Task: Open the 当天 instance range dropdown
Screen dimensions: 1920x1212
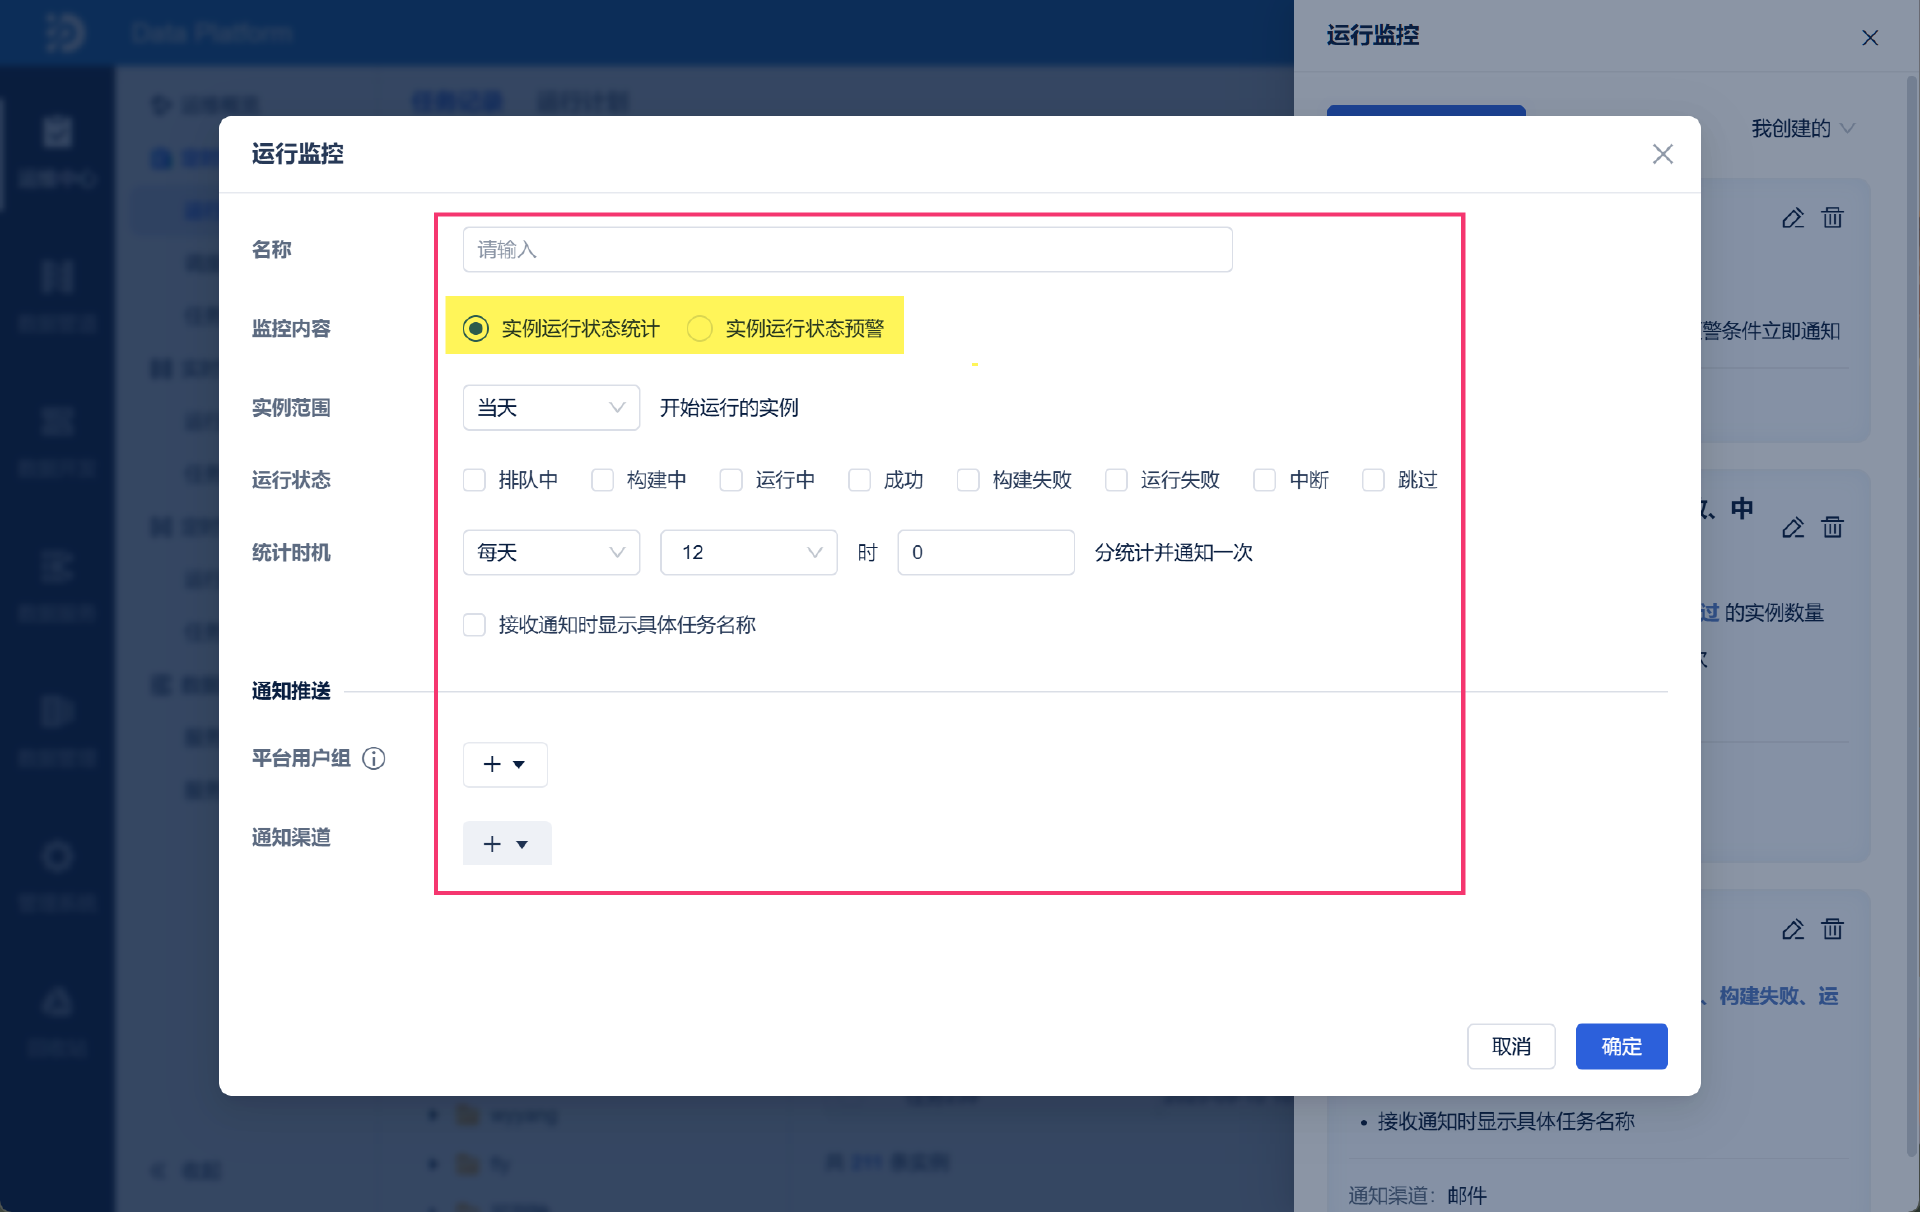Action: (550, 408)
